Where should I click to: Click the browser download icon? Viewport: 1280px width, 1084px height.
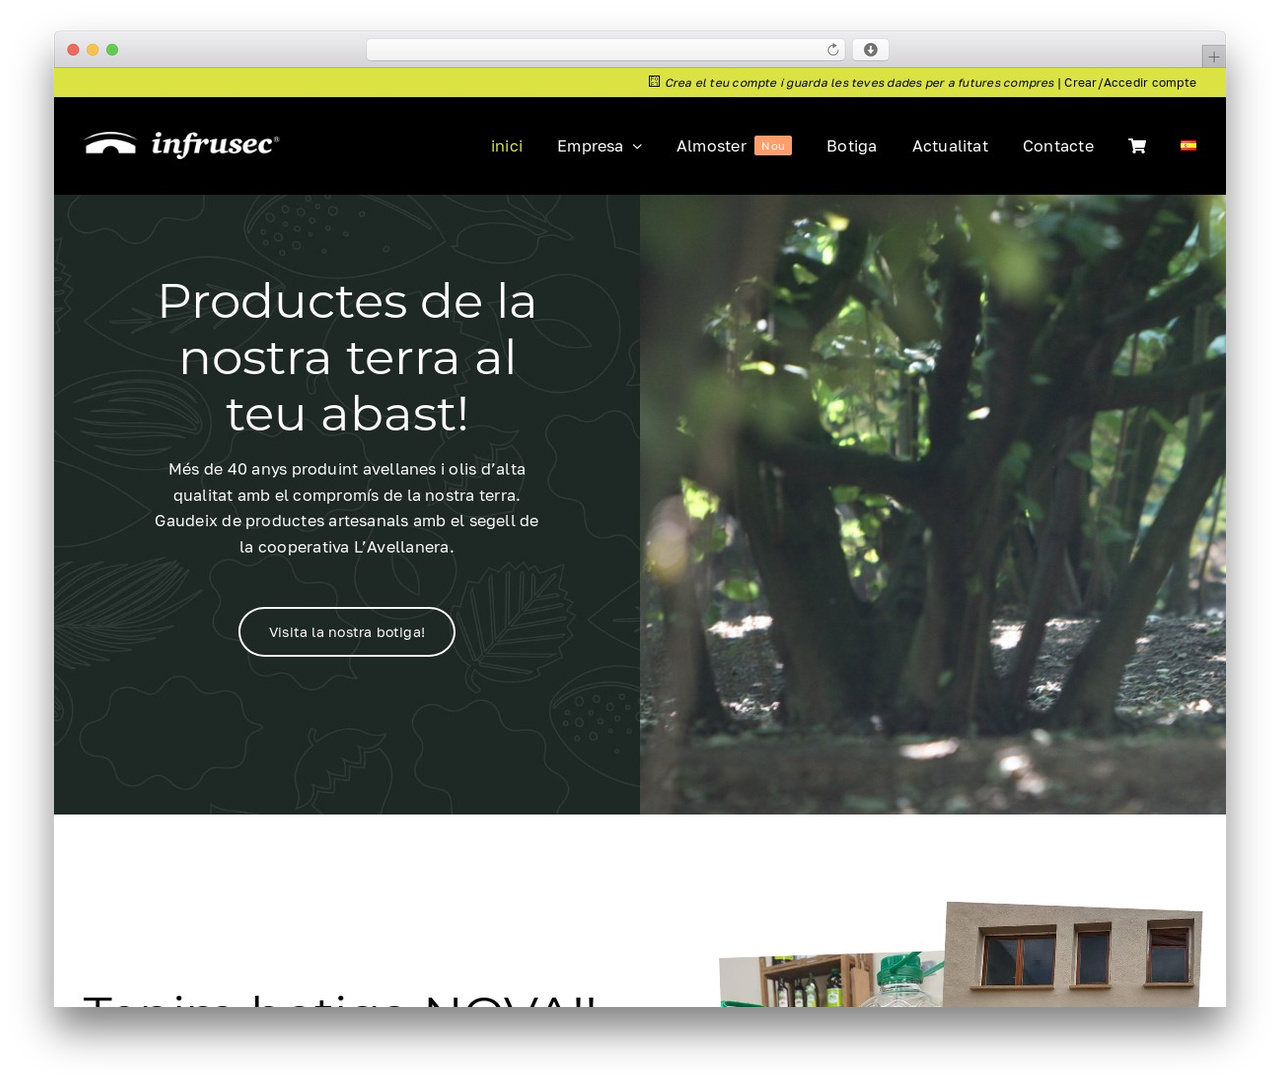(x=871, y=50)
